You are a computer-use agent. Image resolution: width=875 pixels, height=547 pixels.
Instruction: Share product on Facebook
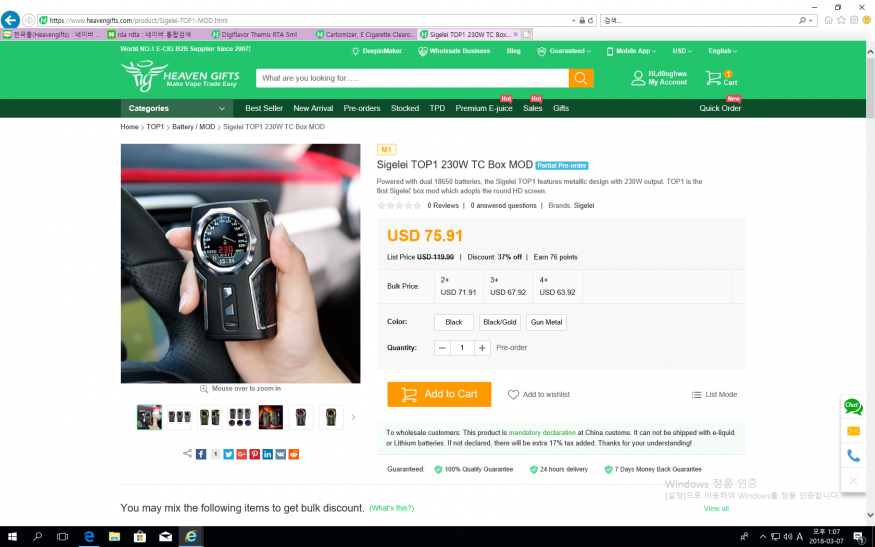click(201, 454)
